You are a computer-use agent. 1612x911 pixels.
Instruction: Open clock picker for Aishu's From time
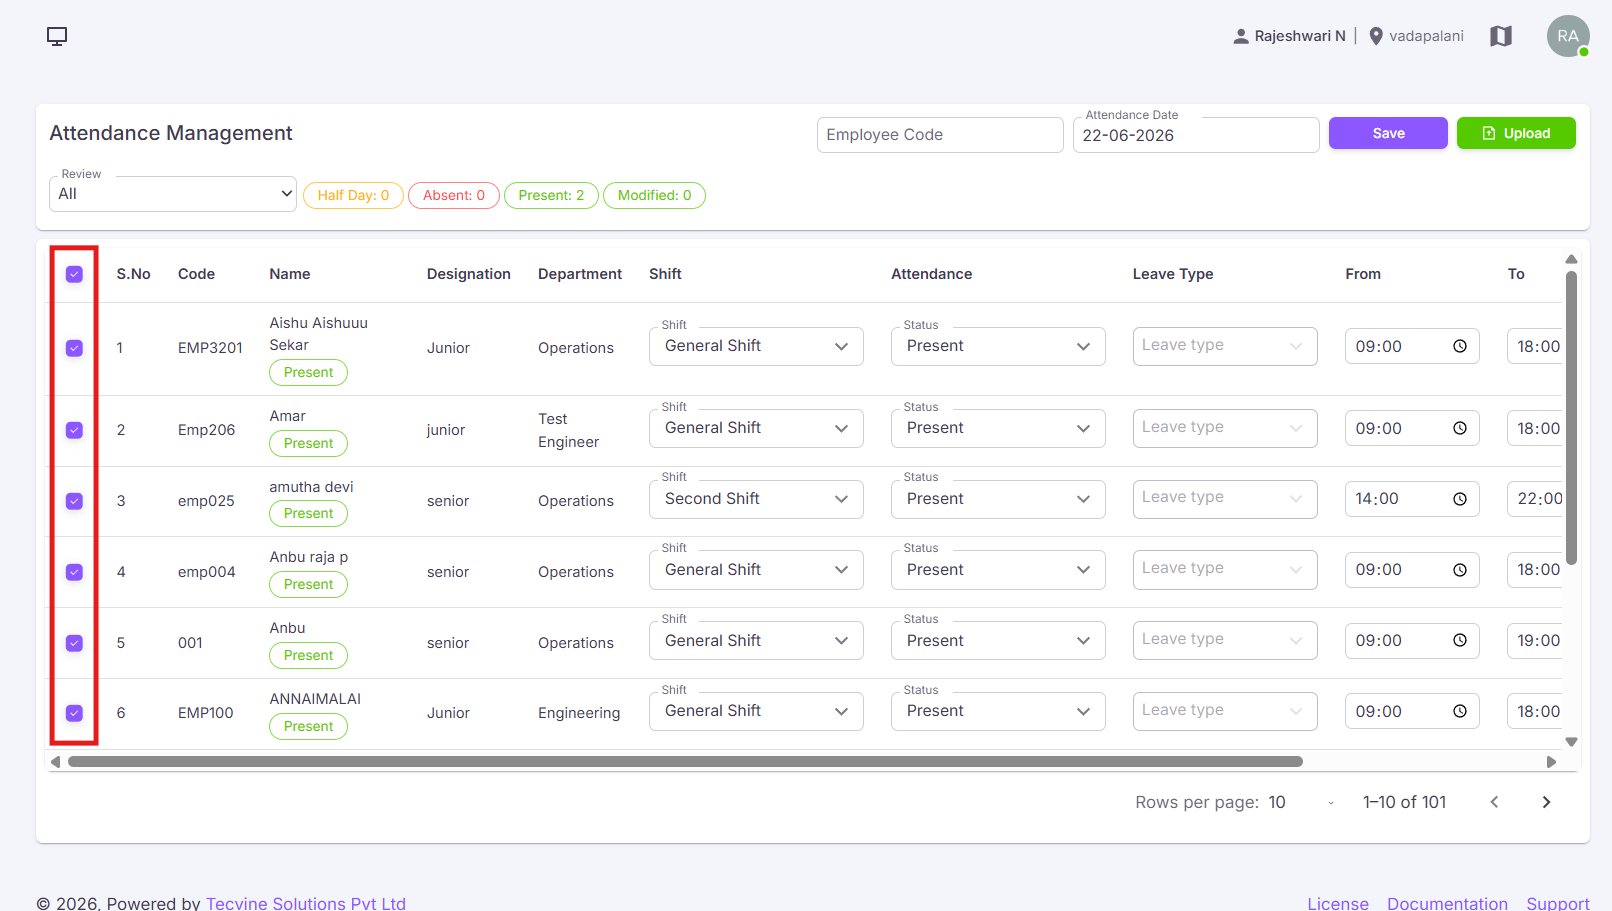click(x=1460, y=346)
